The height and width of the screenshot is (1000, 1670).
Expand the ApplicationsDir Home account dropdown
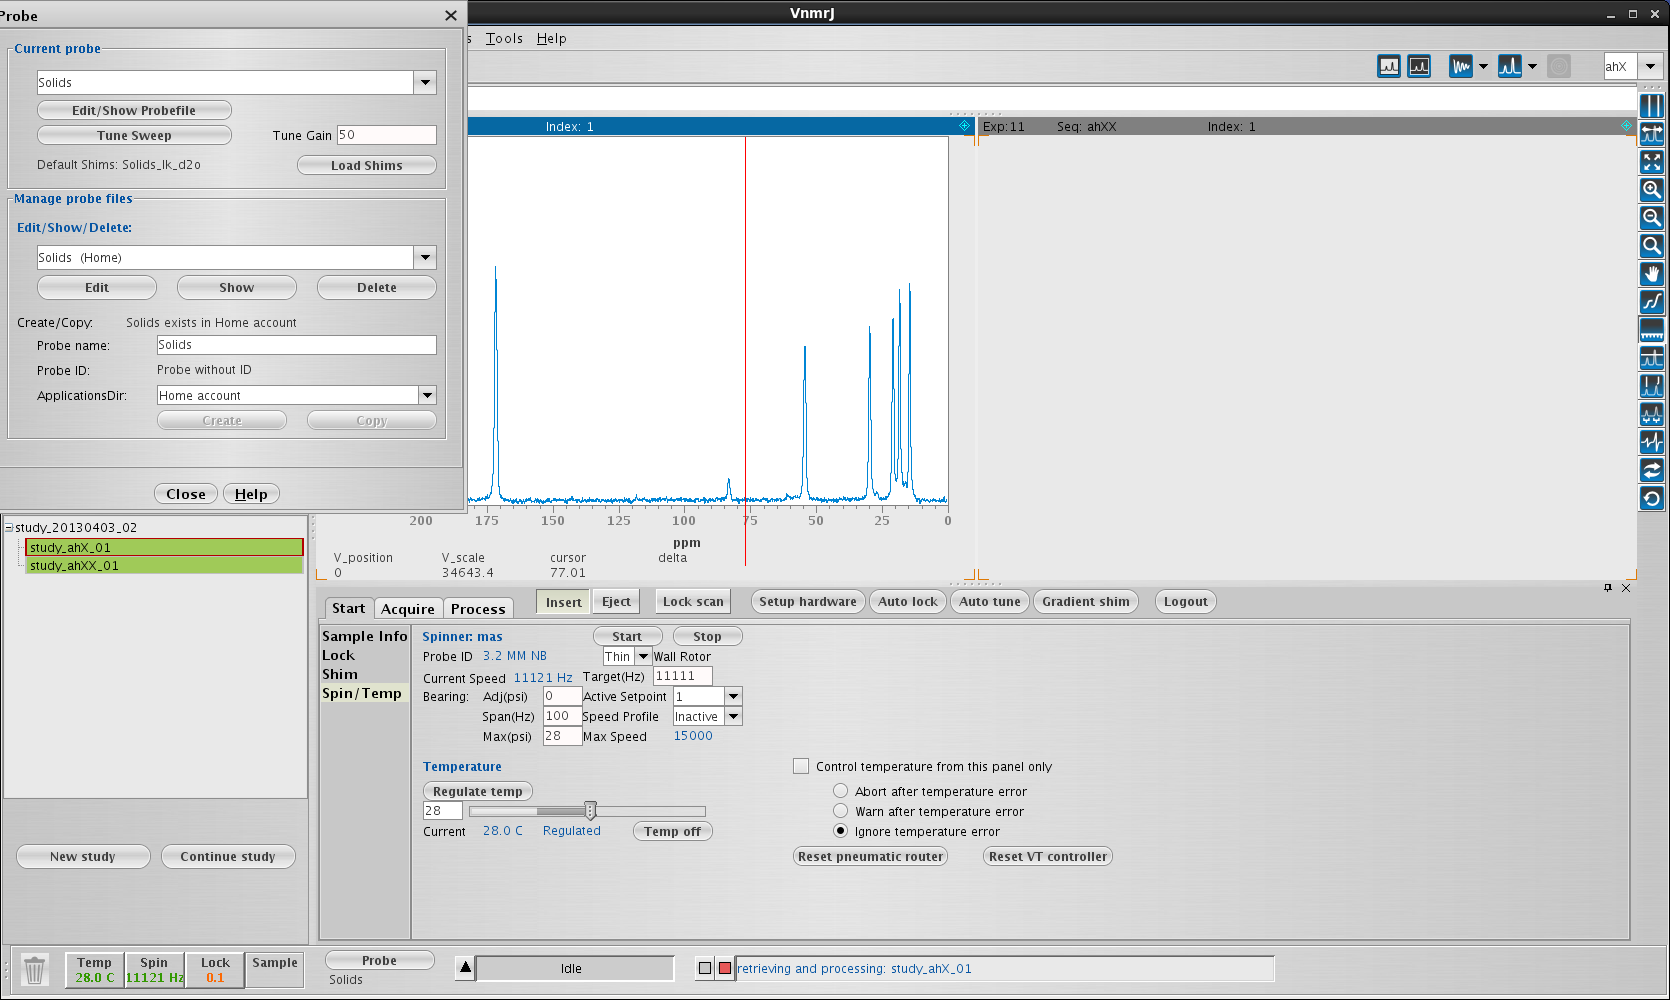427,396
